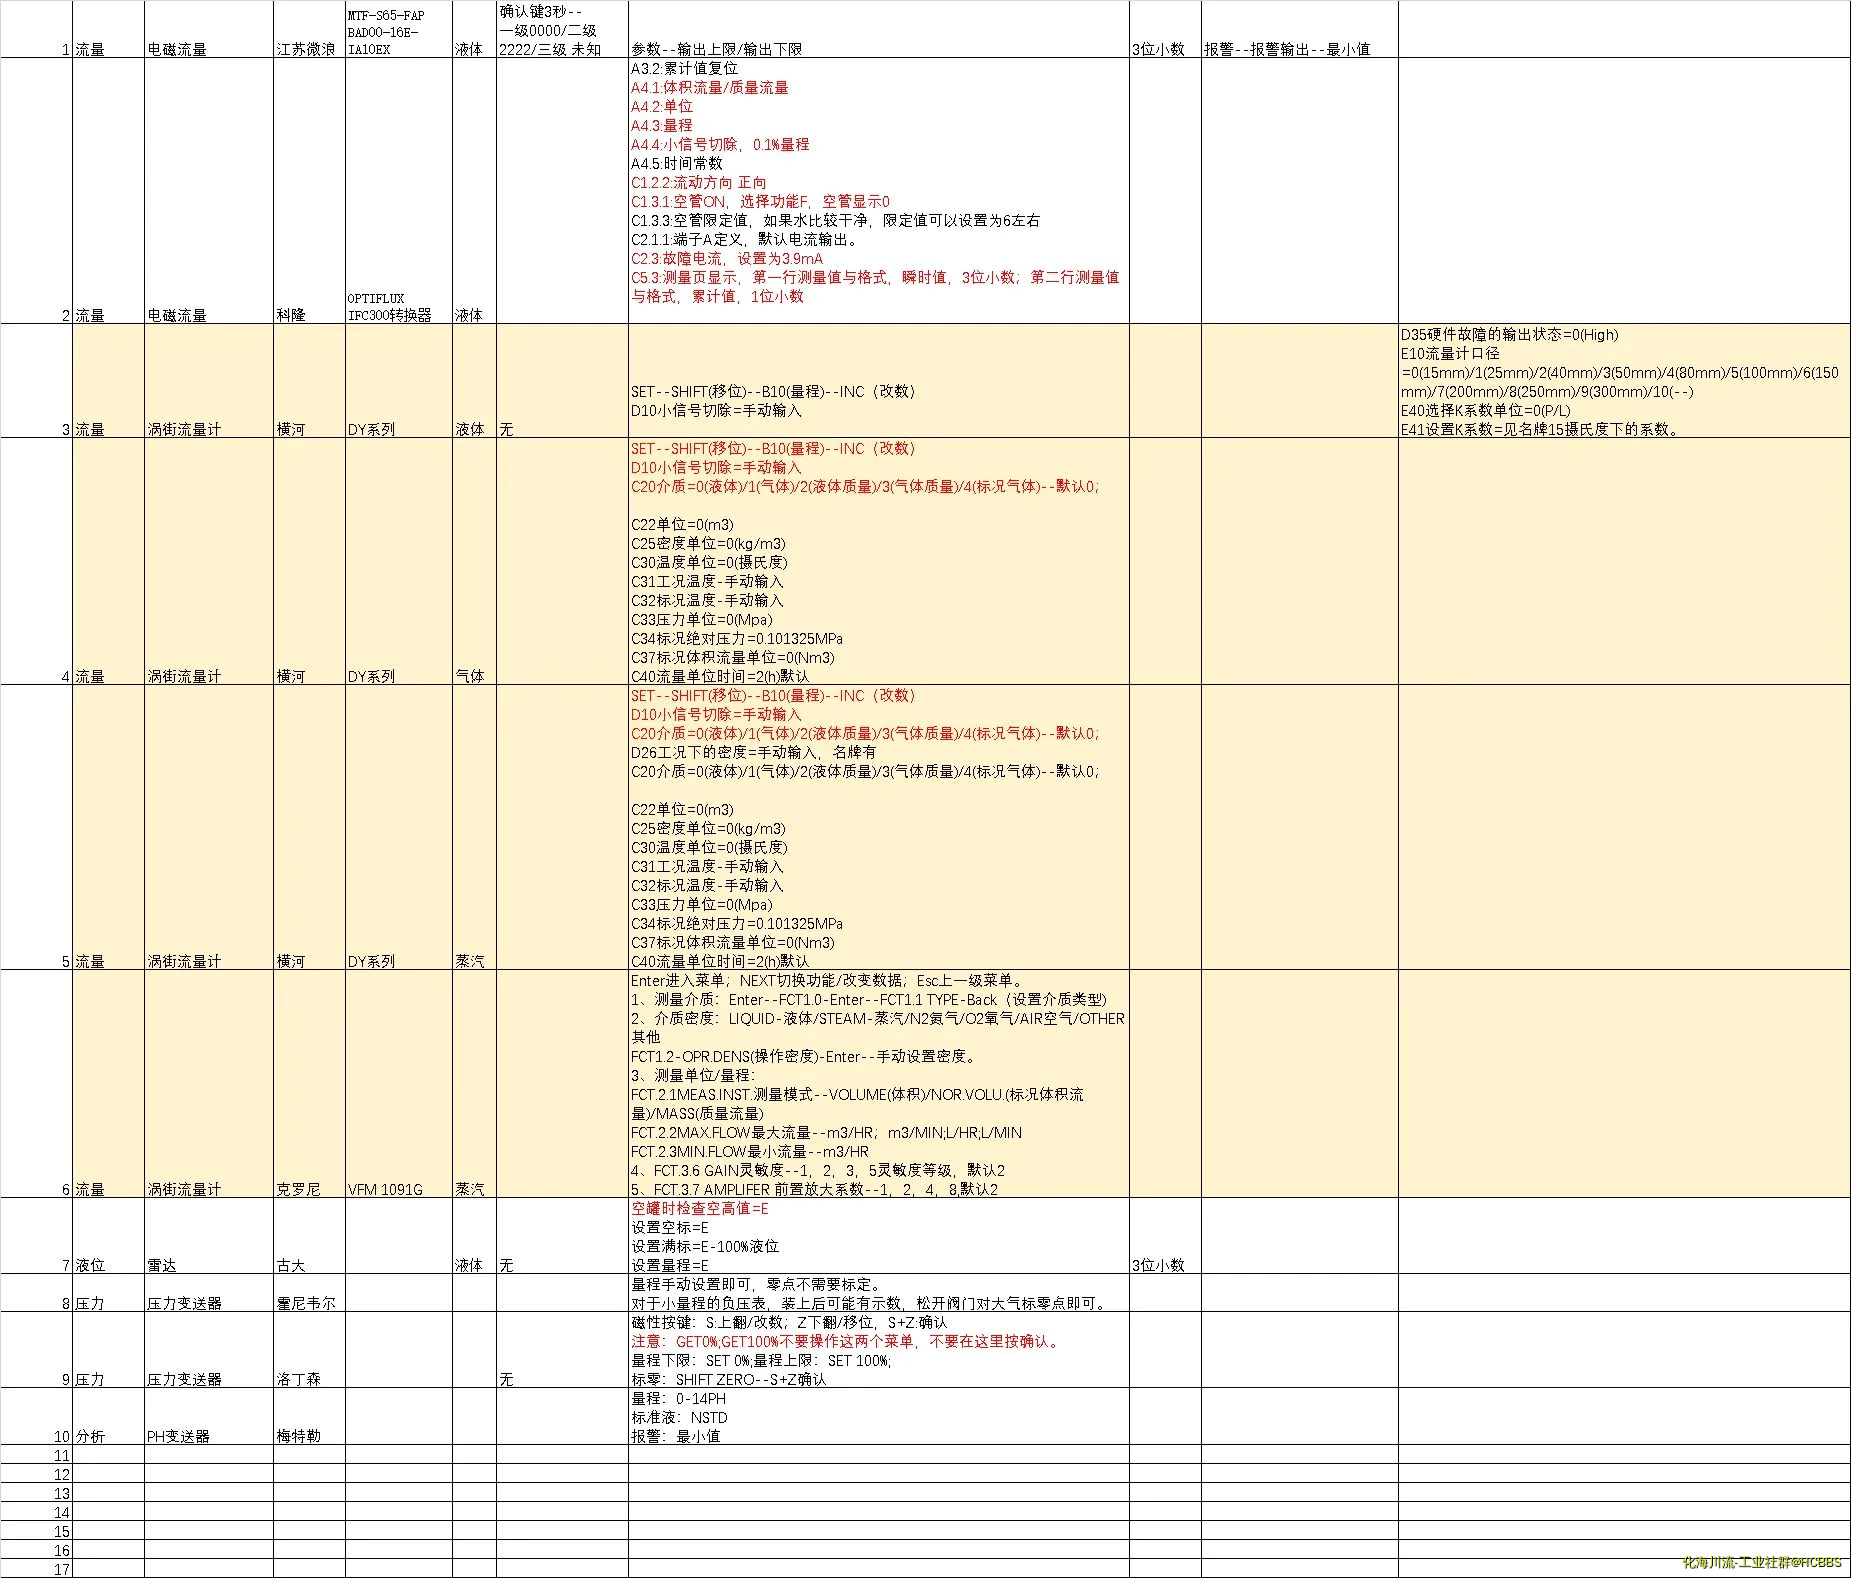The height and width of the screenshot is (1578, 1851).
Task: Select the cell containing 江苏微浪
Action: pyautogui.click(x=309, y=29)
